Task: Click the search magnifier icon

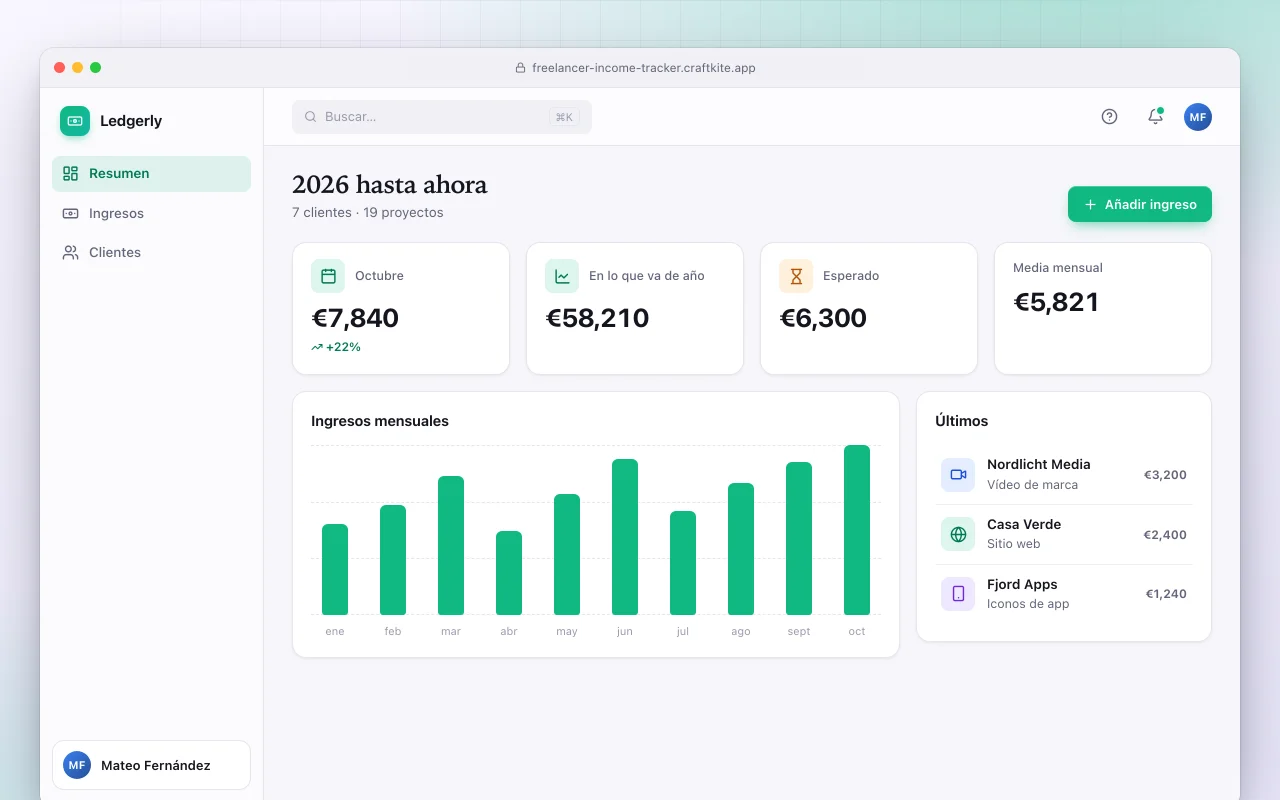Action: click(x=311, y=117)
